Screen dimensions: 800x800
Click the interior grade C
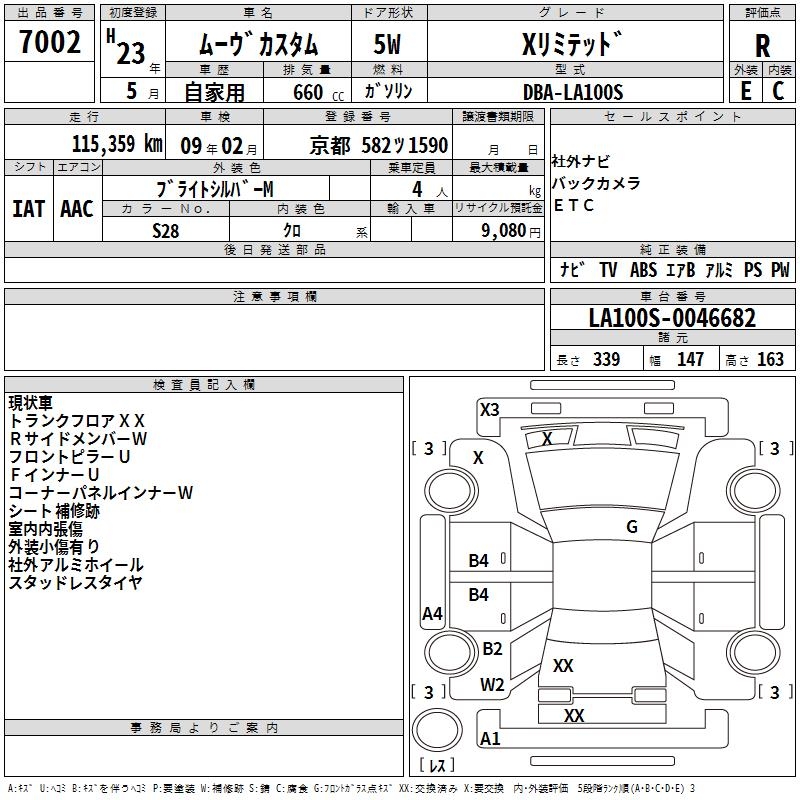[x=778, y=91]
